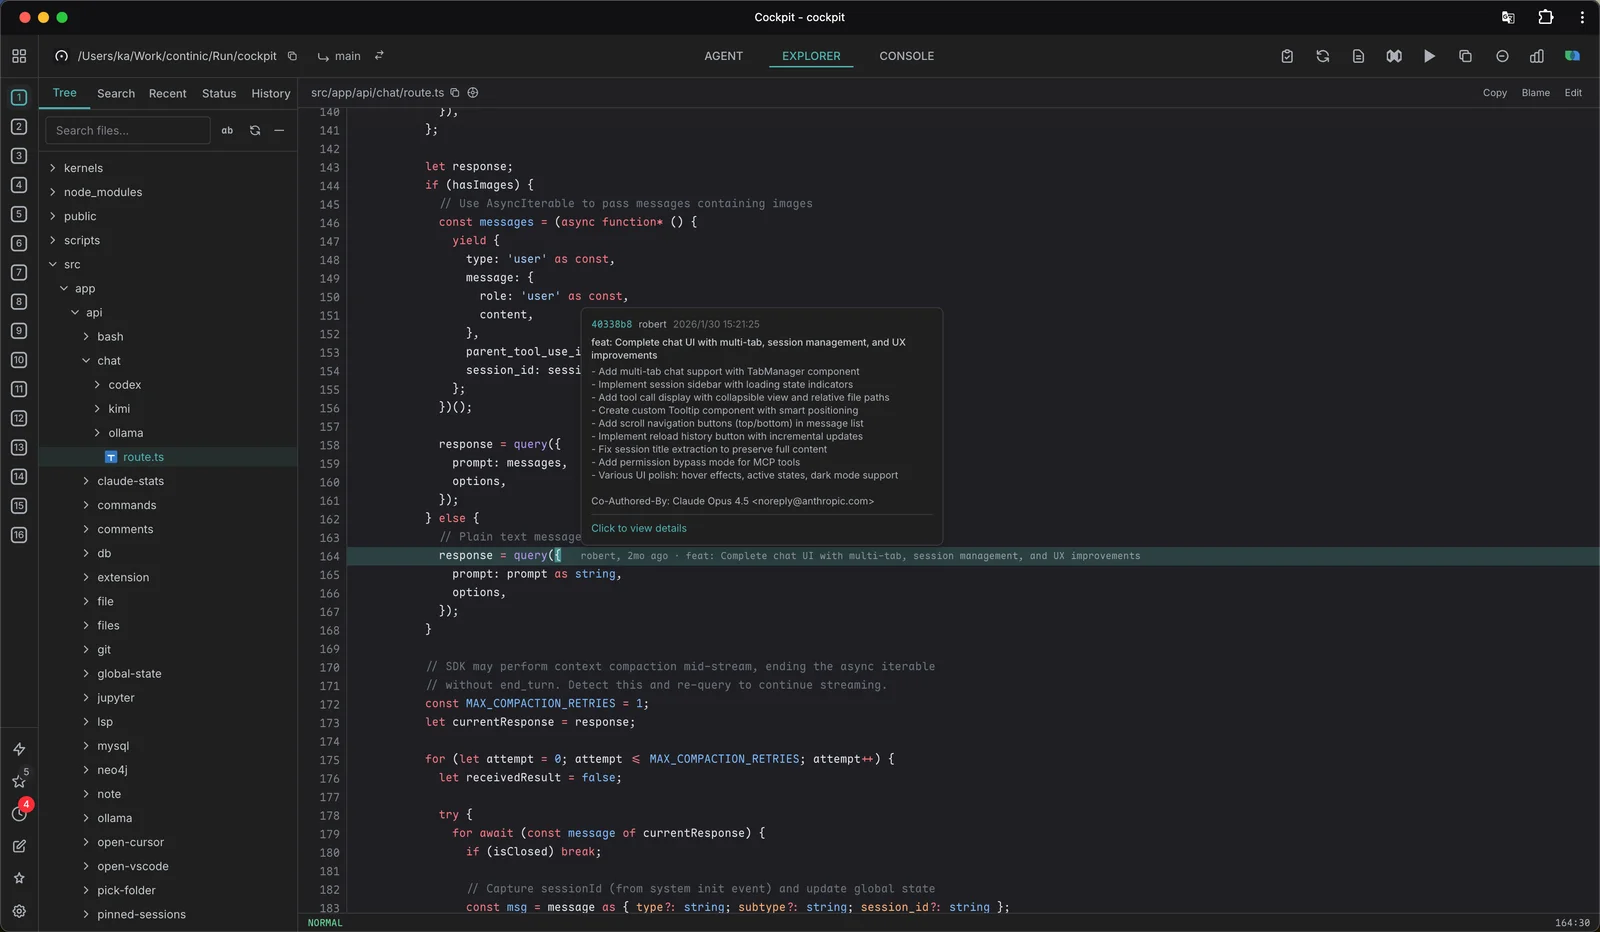Toggle the 'ab' case-match option
Viewport: 1600px width, 932px height.
point(227,130)
